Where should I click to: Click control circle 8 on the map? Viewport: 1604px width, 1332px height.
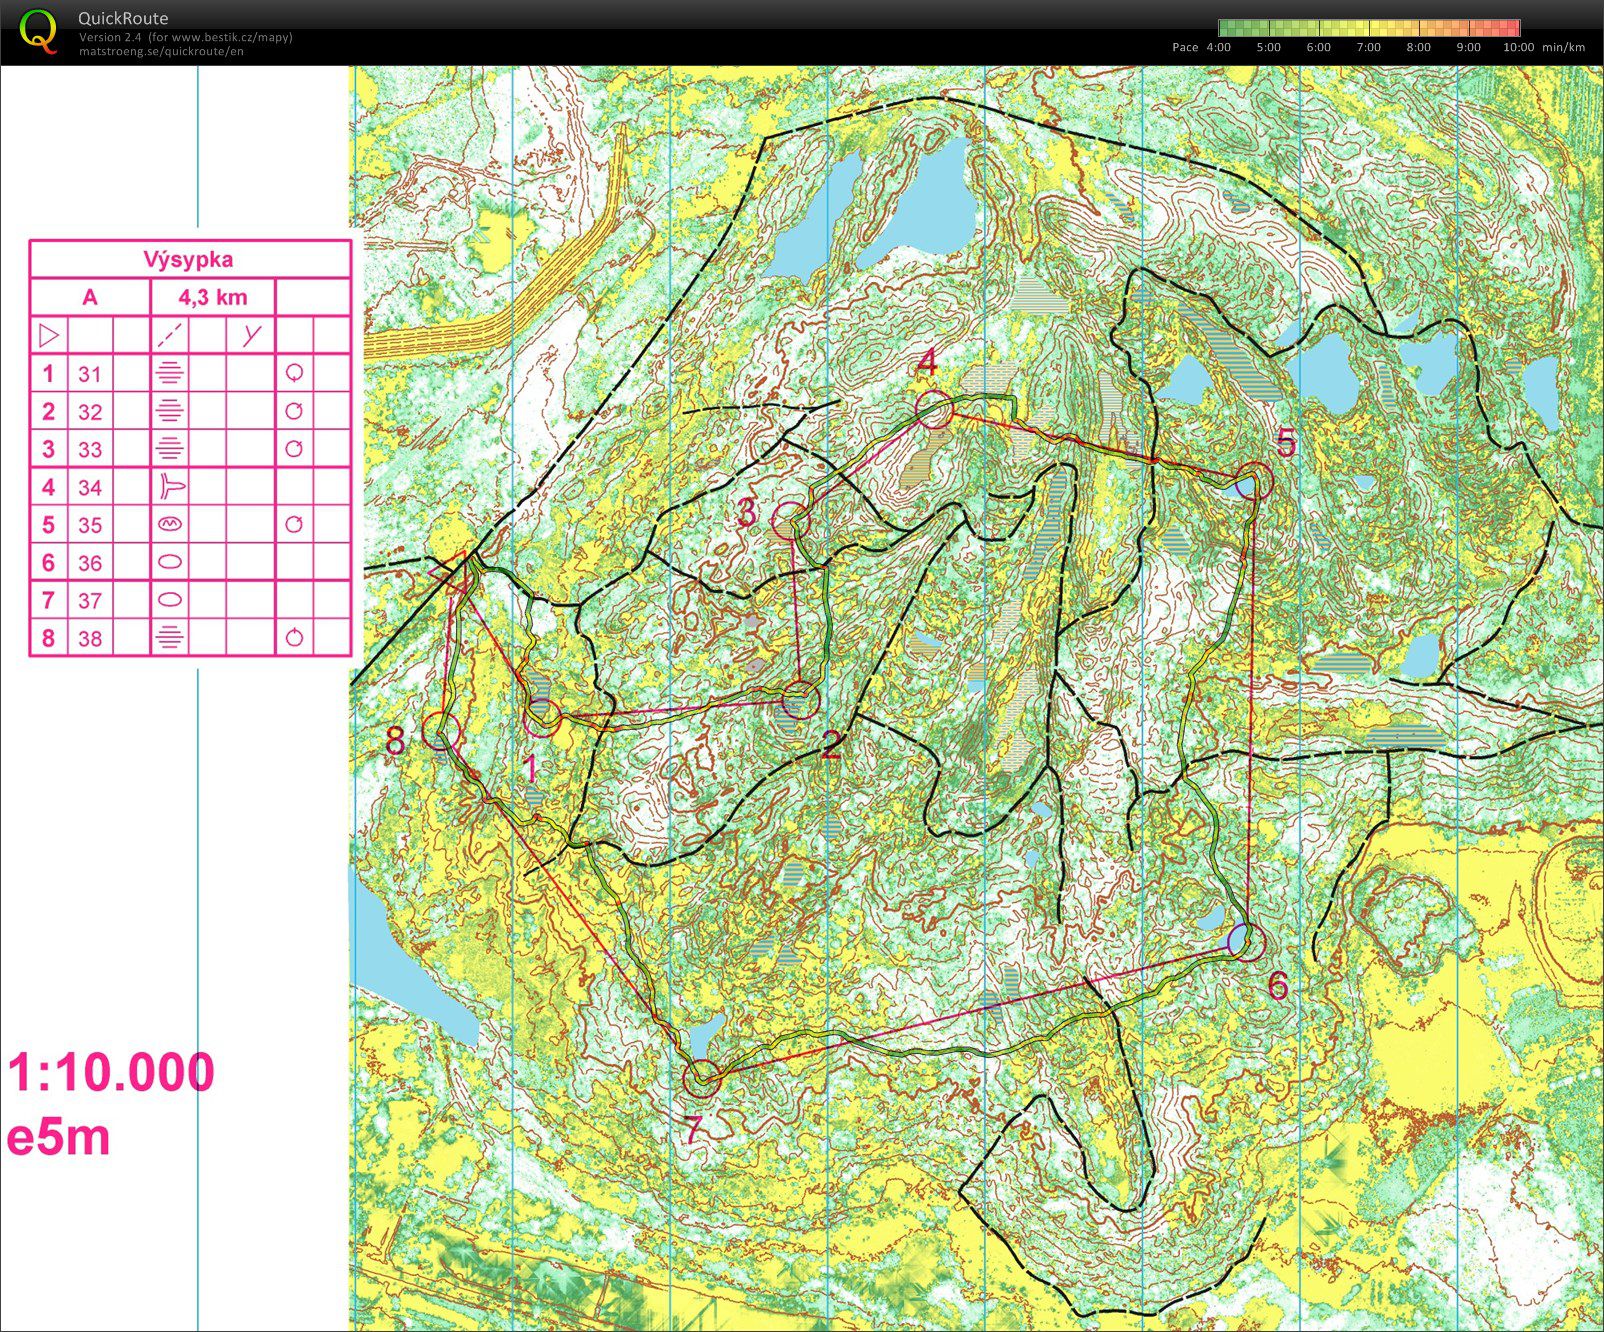pyautogui.click(x=441, y=729)
